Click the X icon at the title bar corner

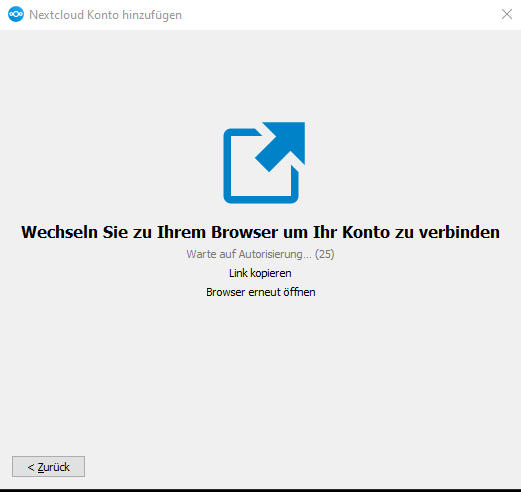tap(507, 14)
